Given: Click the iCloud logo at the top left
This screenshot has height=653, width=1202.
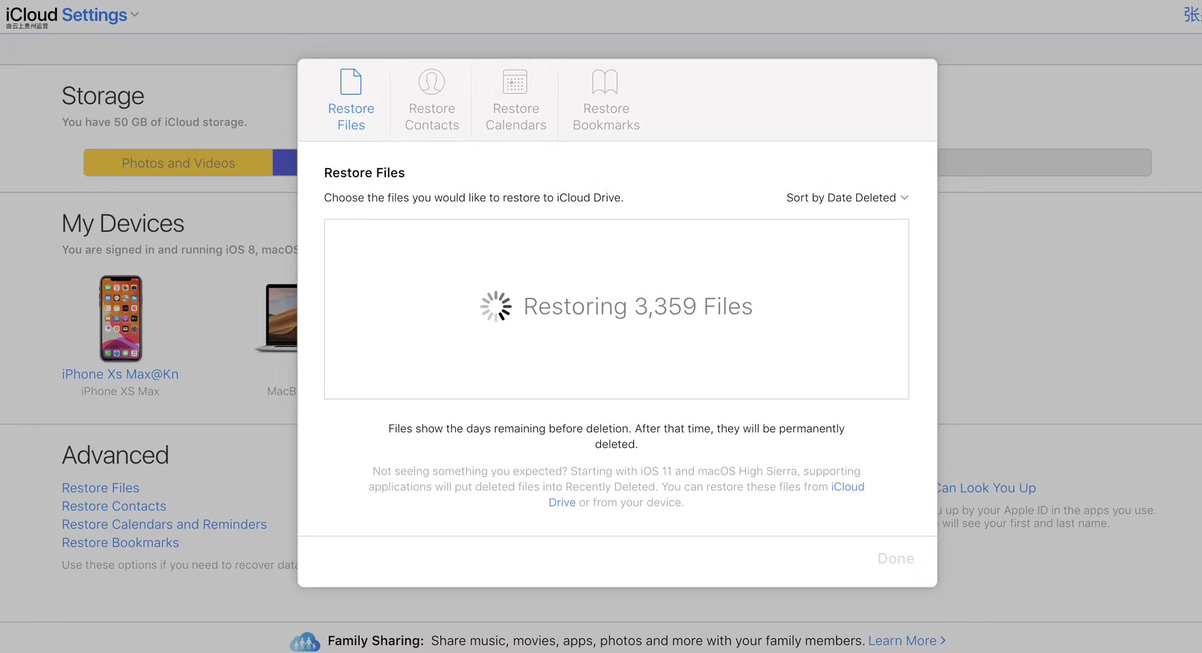Looking at the screenshot, I should tap(31, 15).
